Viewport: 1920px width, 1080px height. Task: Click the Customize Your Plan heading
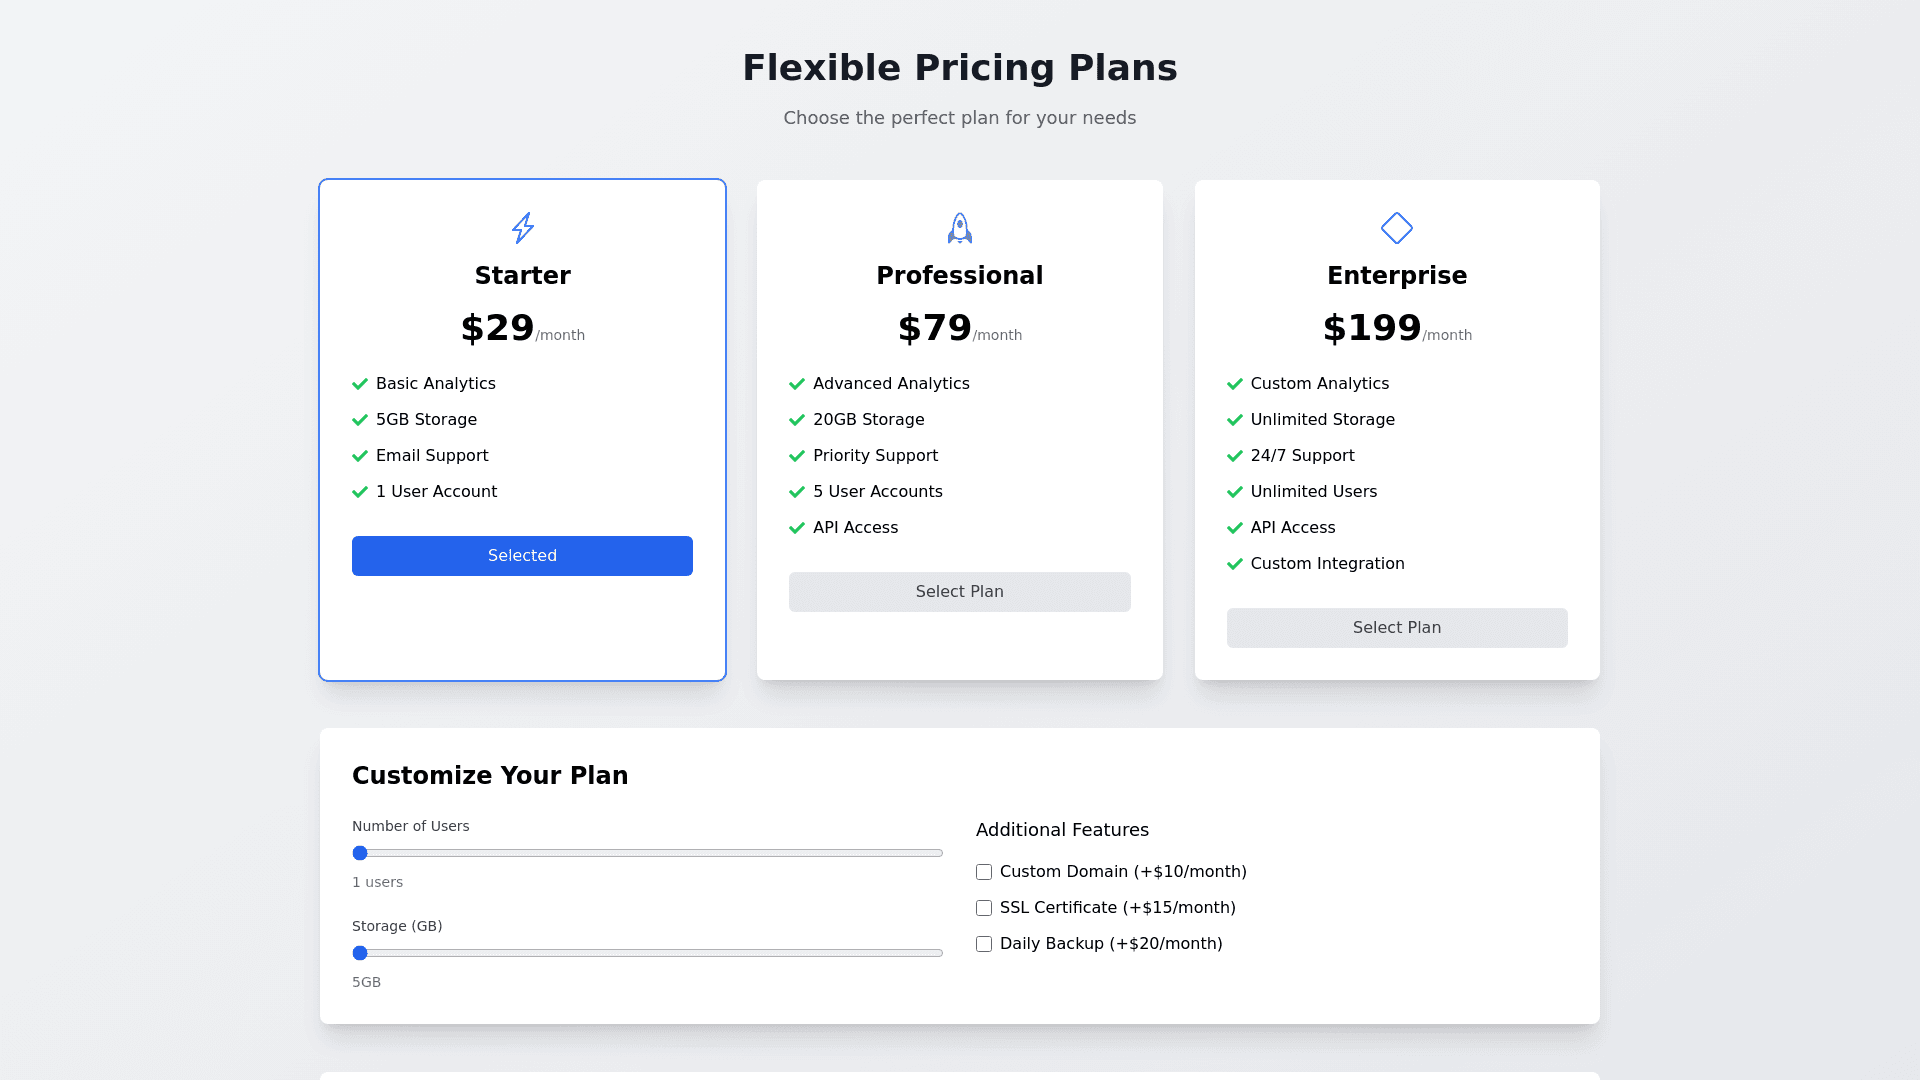tap(490, 776)
